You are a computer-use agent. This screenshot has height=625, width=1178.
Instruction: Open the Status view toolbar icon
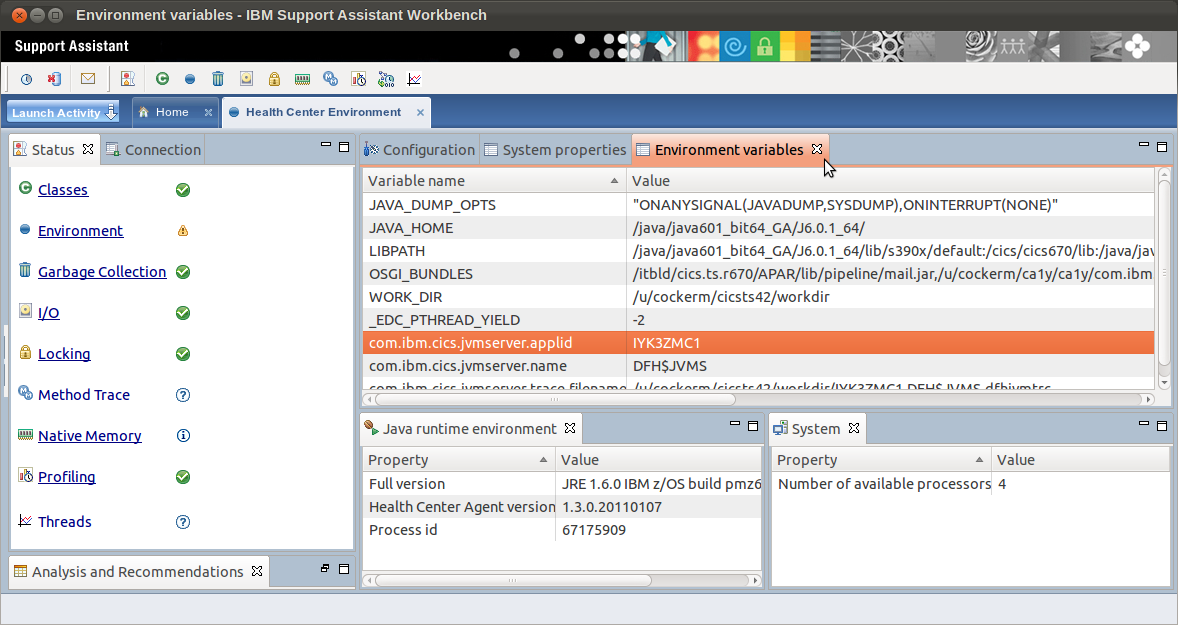[128, 79]
